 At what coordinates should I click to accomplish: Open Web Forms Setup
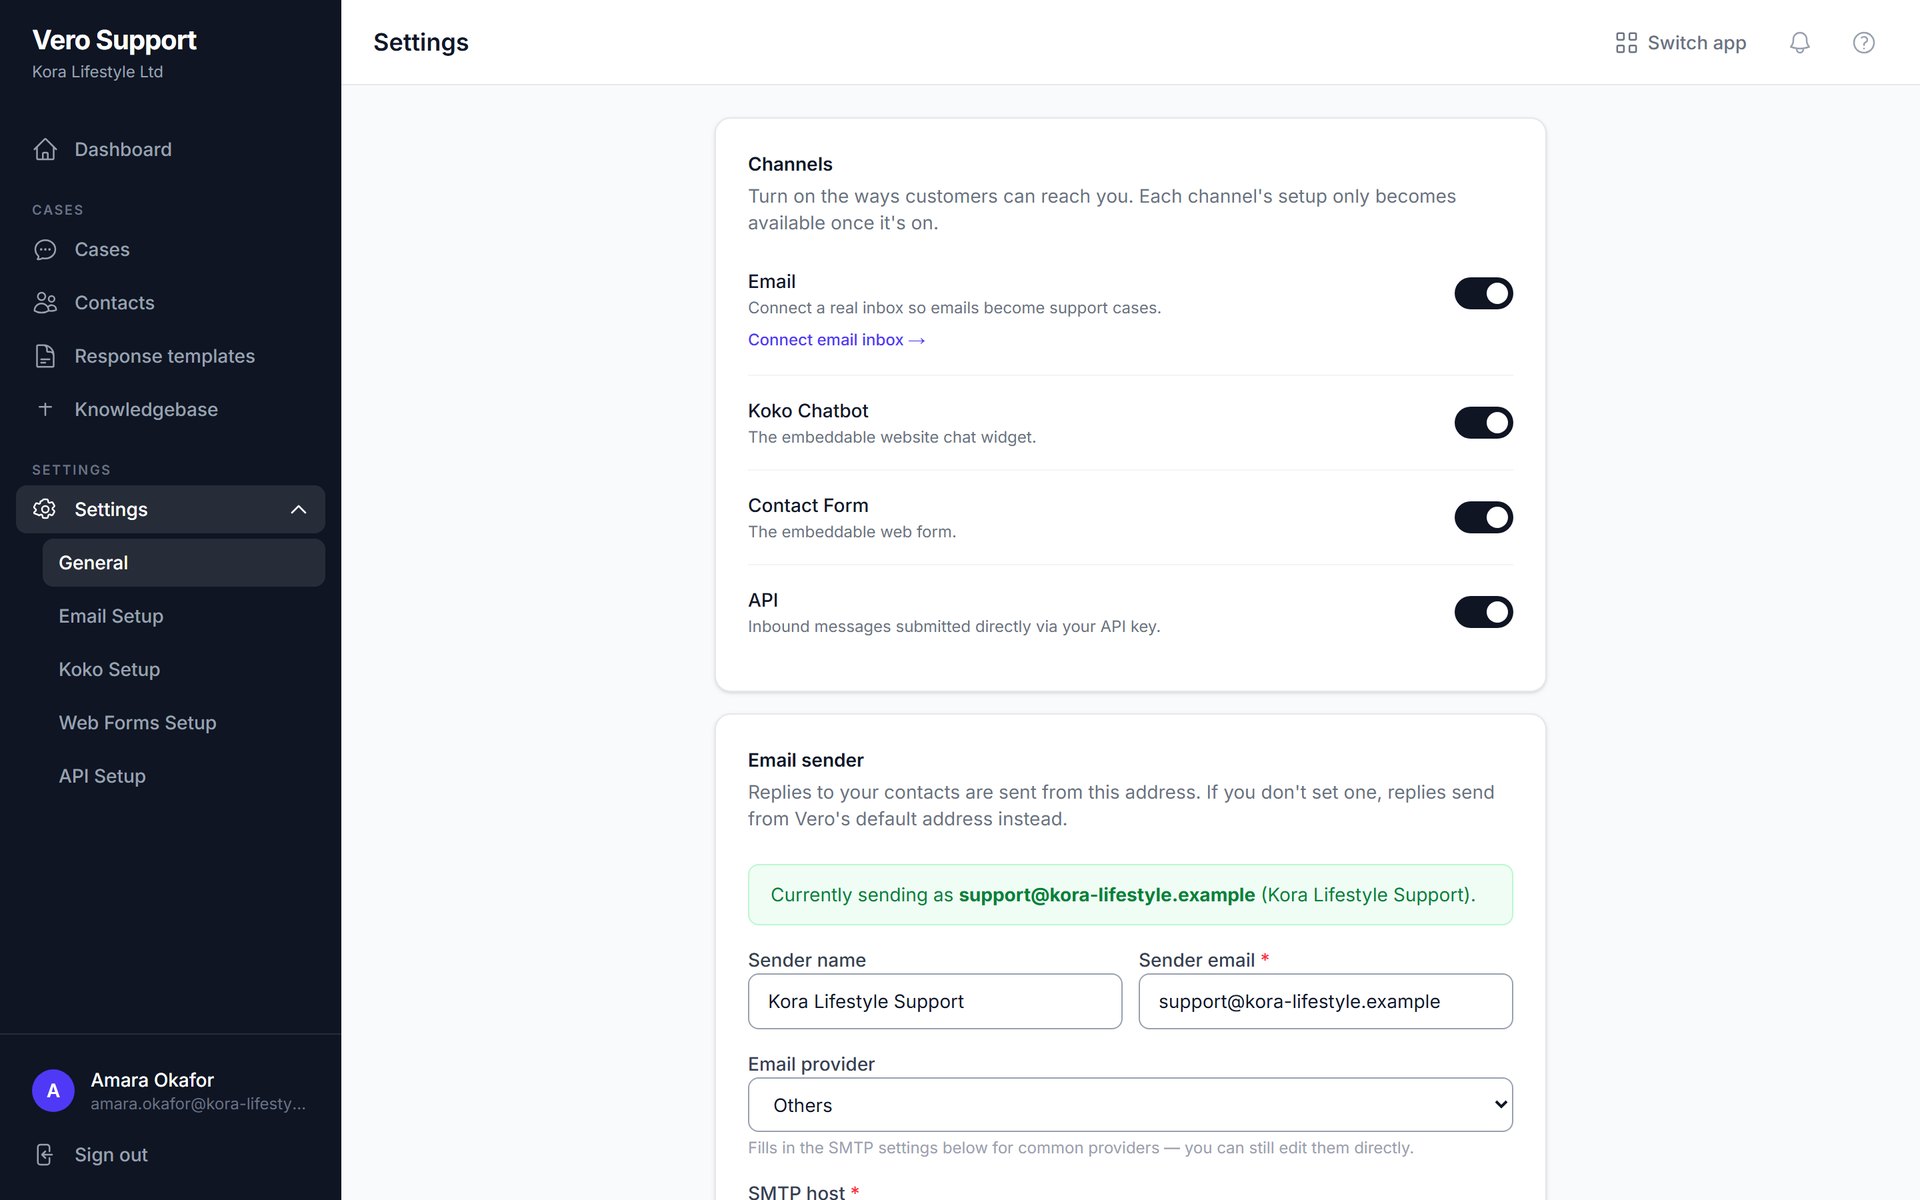click(183, 723)
